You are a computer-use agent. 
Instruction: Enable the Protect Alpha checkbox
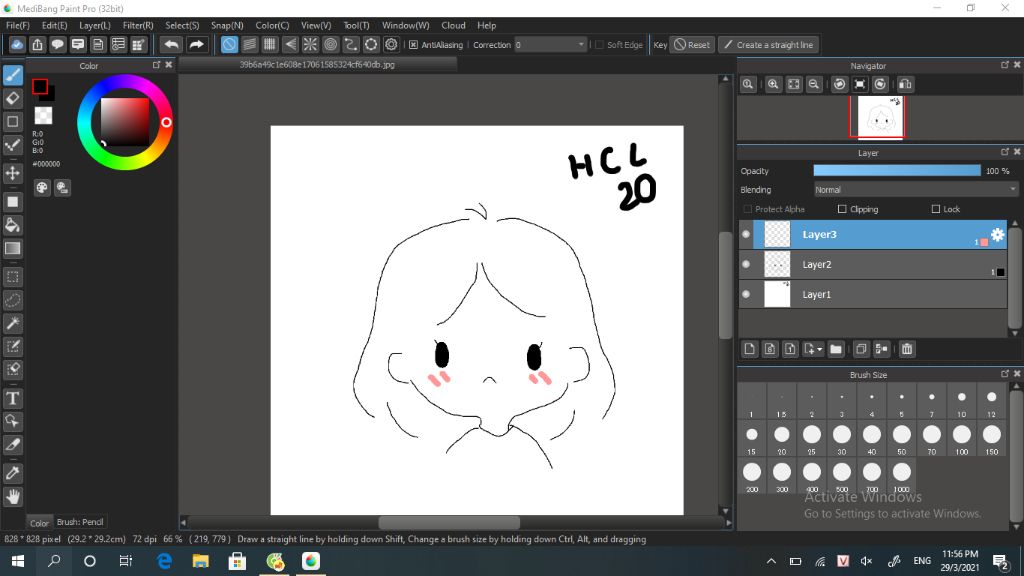[x=747, y=209]
